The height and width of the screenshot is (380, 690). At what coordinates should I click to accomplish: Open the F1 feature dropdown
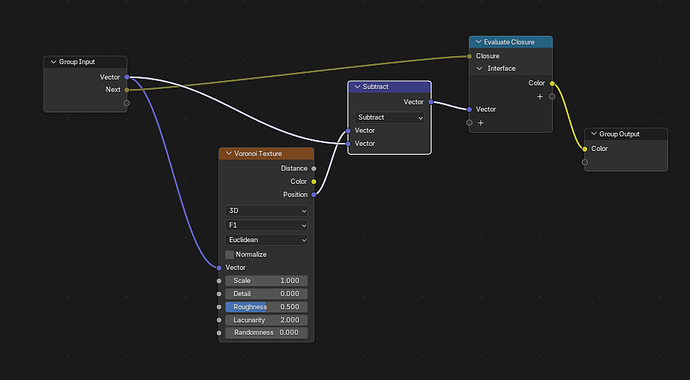point(266,225)
